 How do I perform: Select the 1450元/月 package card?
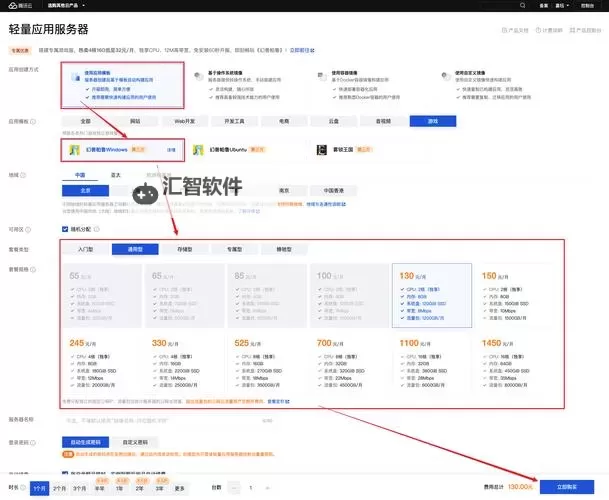[x=514, y=363]
